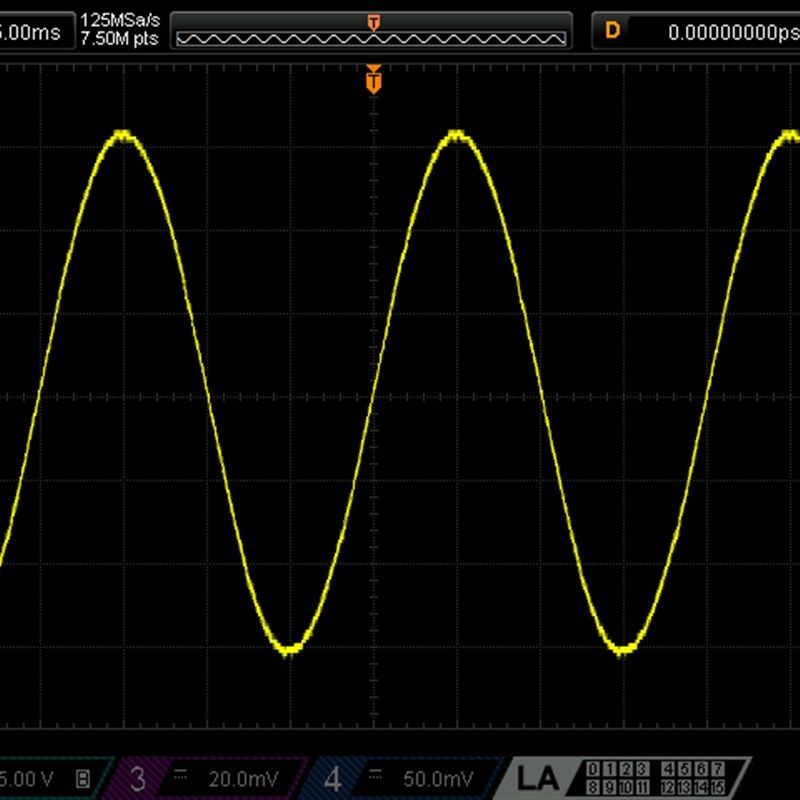Image resolution: width=800 pixels, height=800 pixels.
Task: Toggle digital channel 4 in LA panel
Action: click(x=668, y=768)
